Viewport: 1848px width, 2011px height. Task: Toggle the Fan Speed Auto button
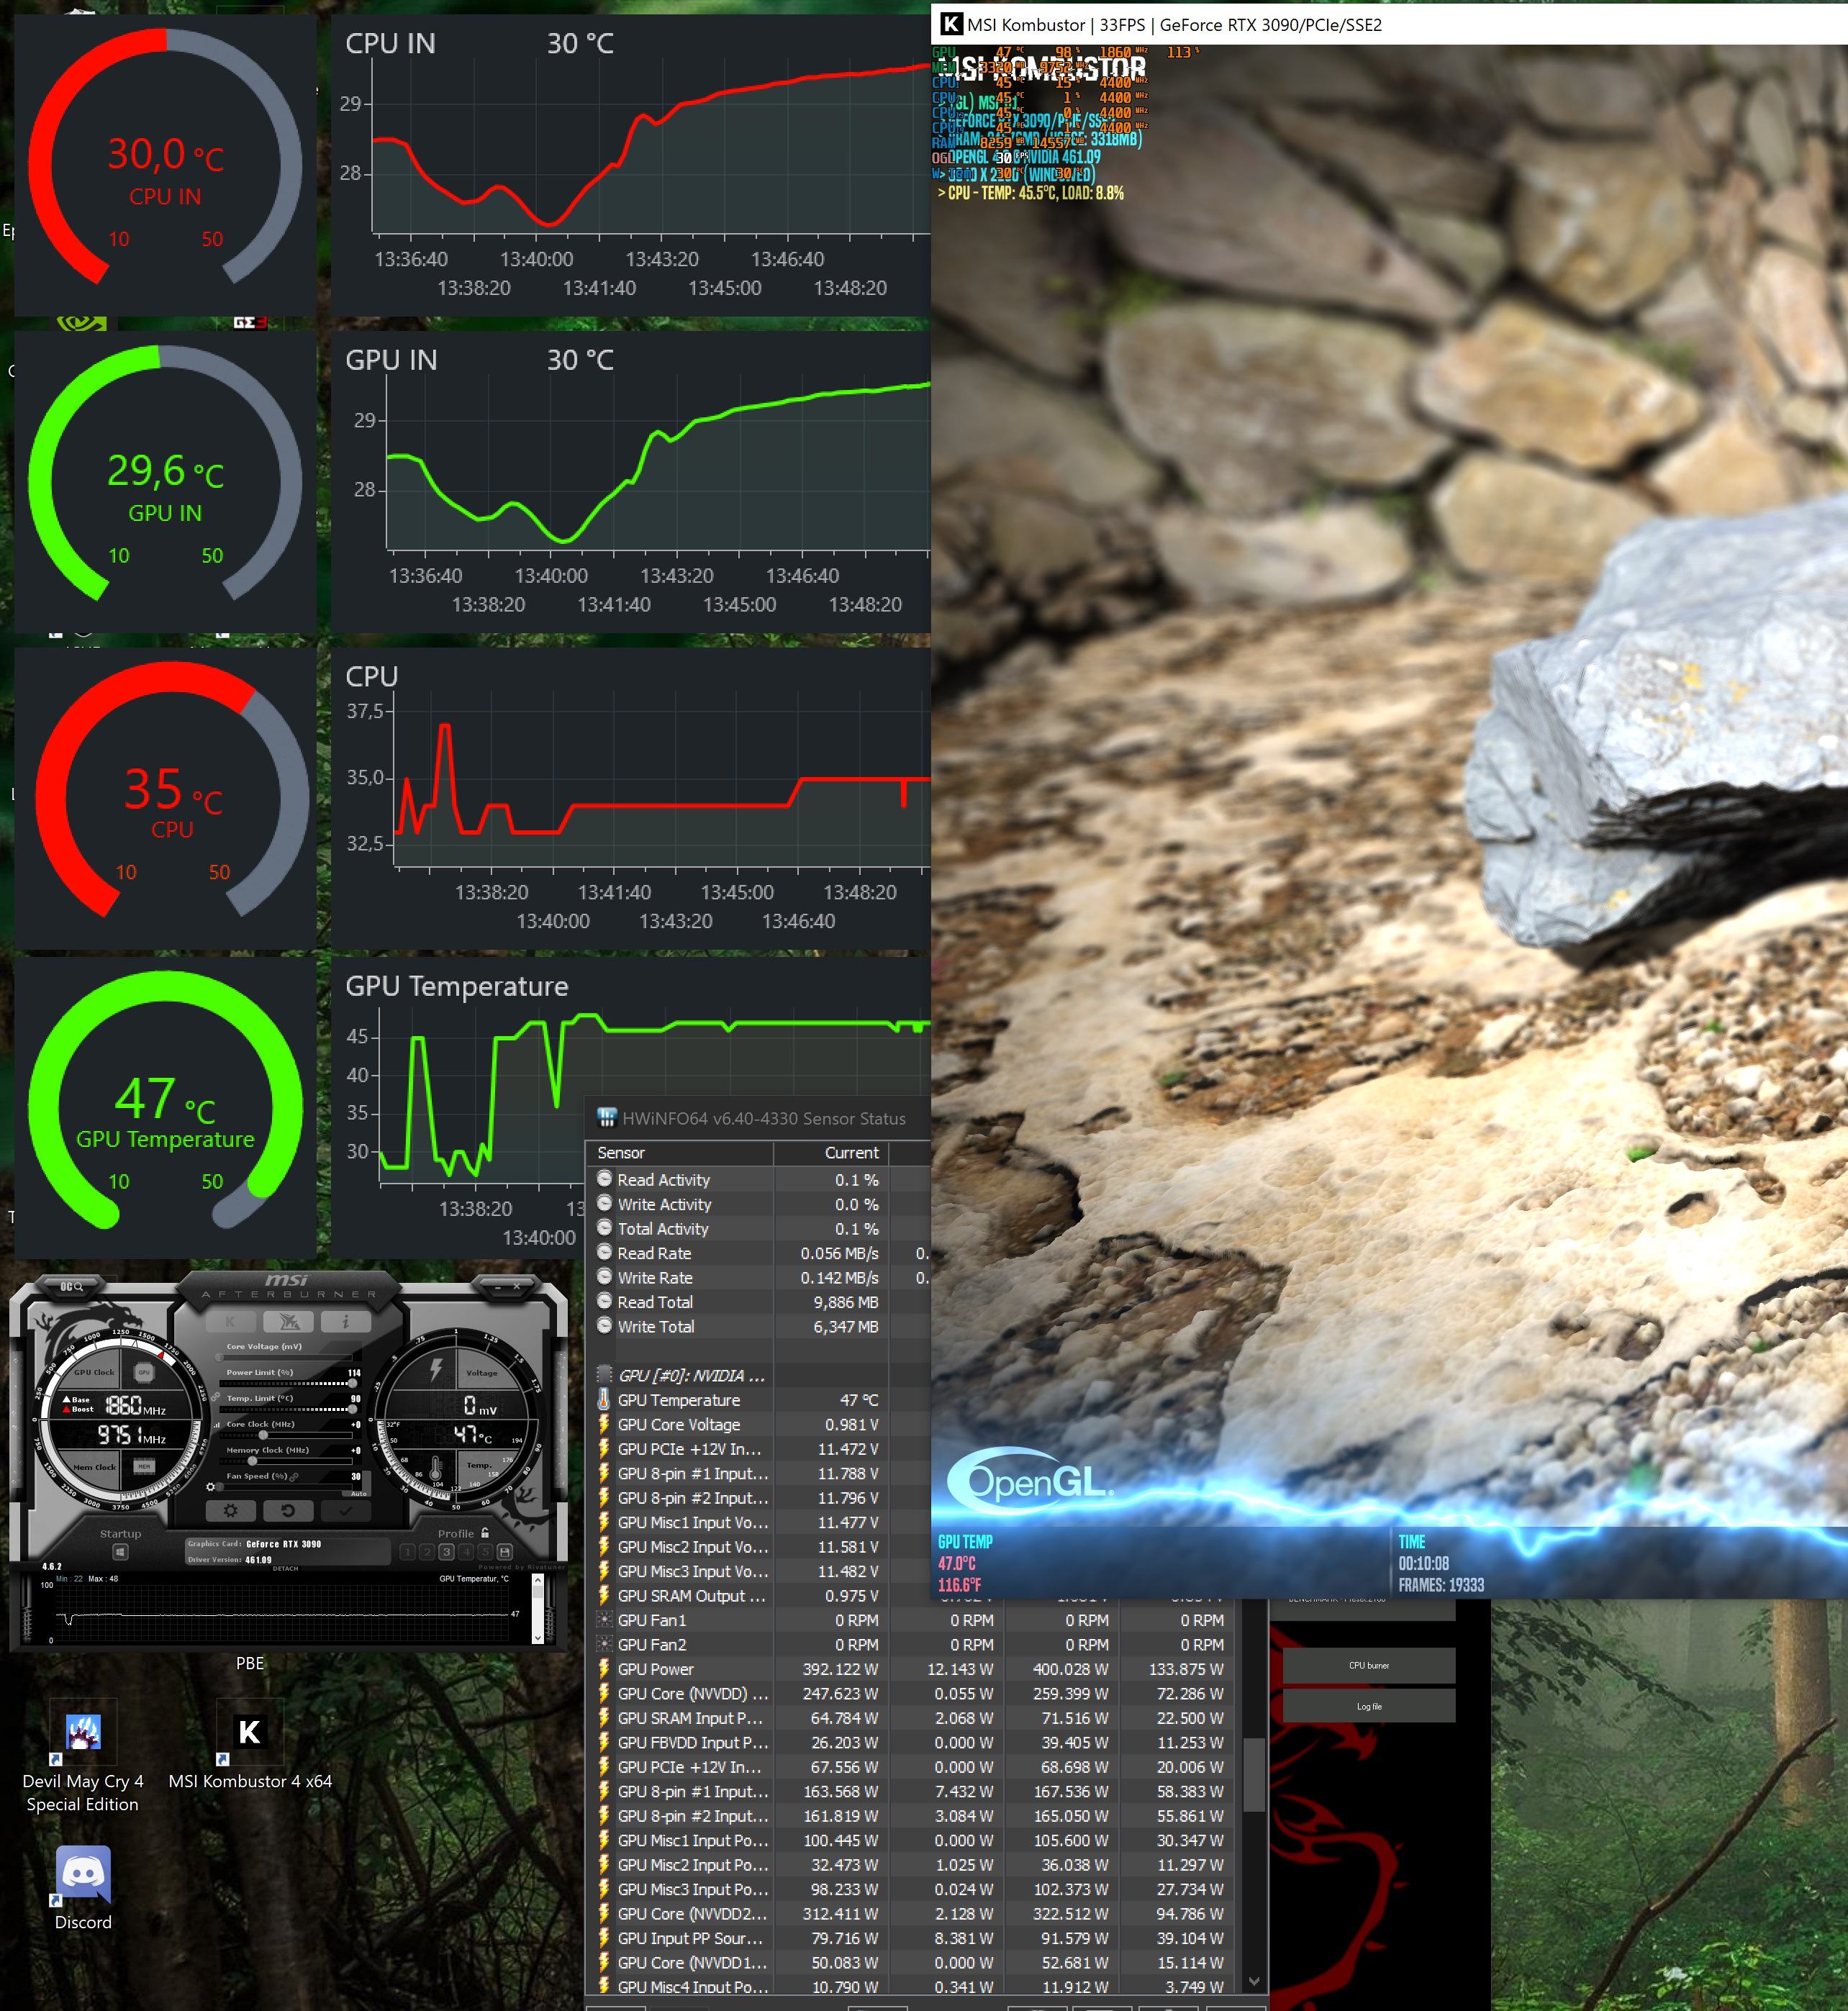tap(359, 1494)
